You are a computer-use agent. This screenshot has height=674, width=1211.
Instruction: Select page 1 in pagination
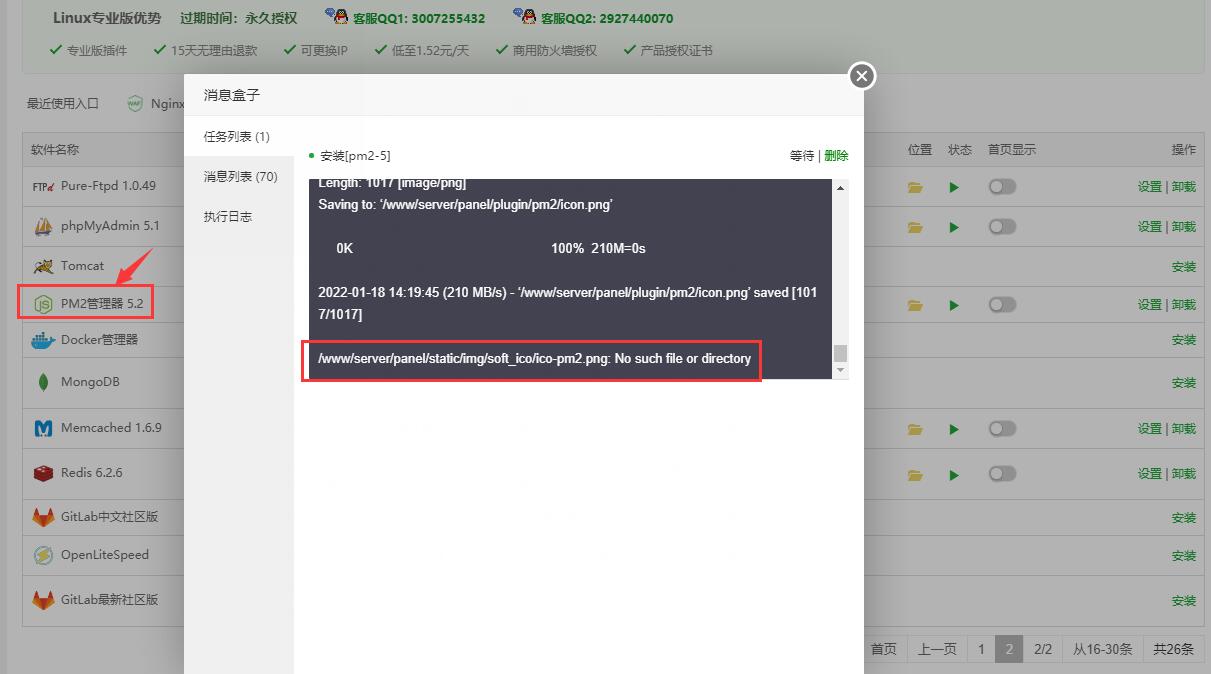pyautogui.click(x=981, y=649)
